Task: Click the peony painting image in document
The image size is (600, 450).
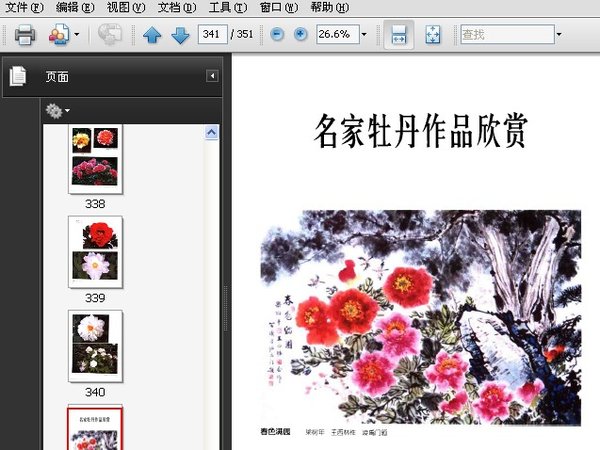Action: click(x=421, y=317)
